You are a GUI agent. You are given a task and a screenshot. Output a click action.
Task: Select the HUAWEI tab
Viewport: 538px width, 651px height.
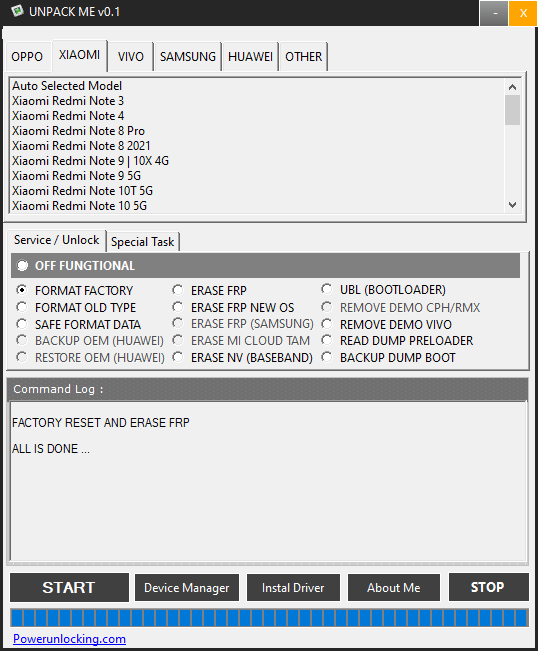coord(250,56)
